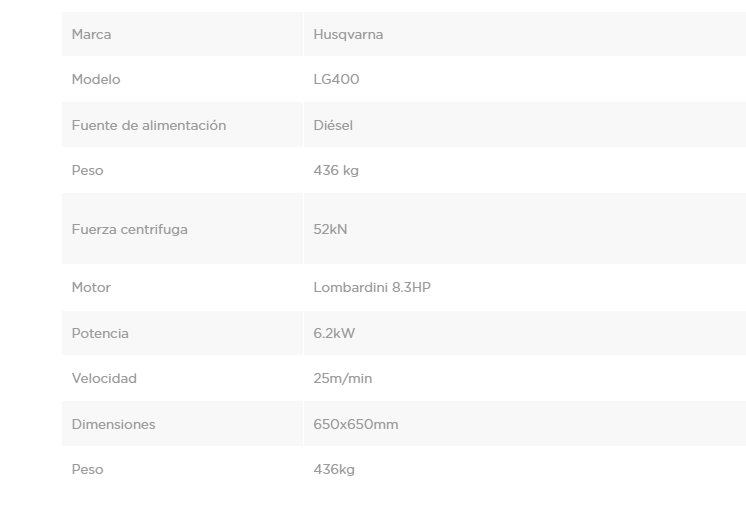The image size is (746, 509).
Task: Click the Modelo row label
Action: [96, 80]
